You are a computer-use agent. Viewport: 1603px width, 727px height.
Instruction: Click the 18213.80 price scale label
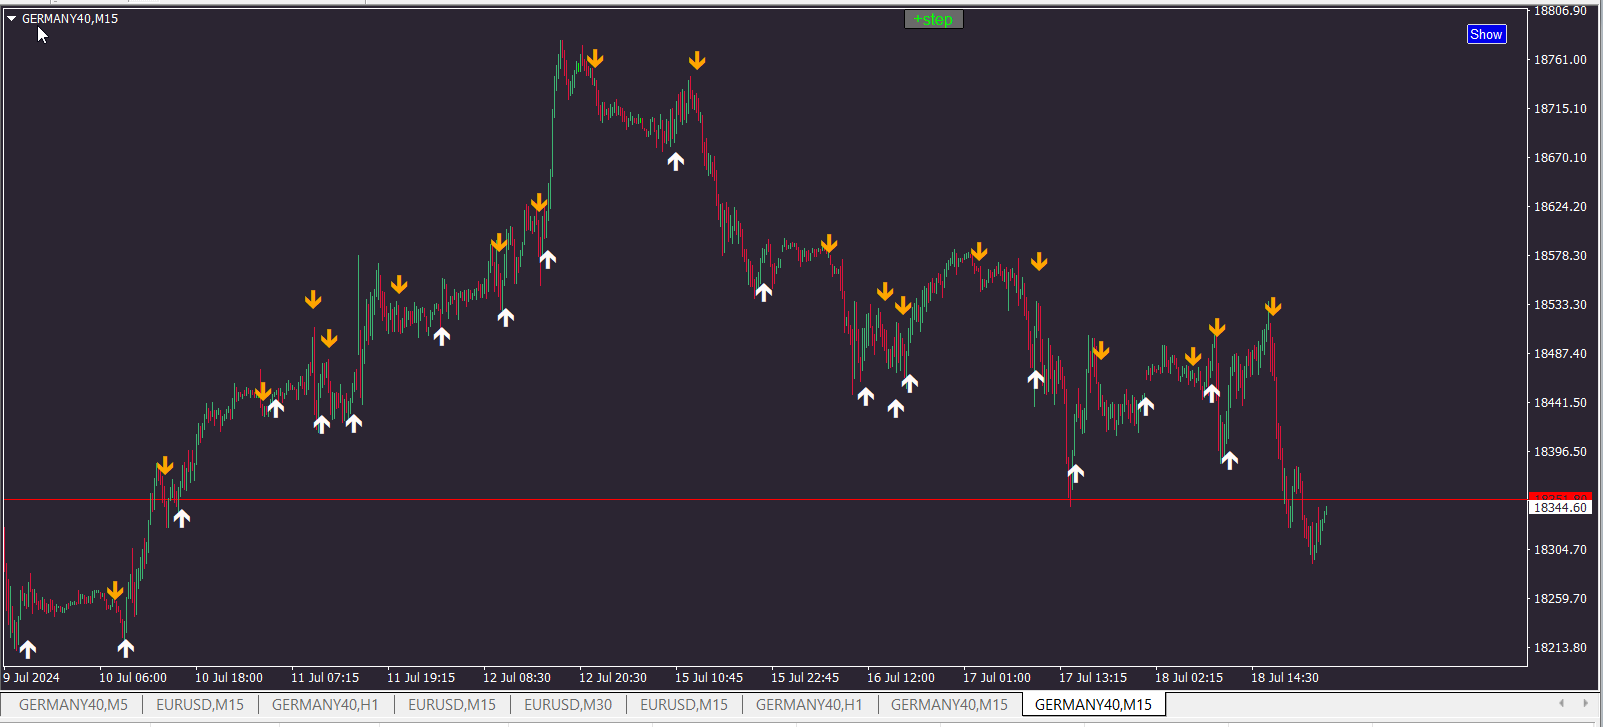pyautogui.click(x=1560, y=648)
